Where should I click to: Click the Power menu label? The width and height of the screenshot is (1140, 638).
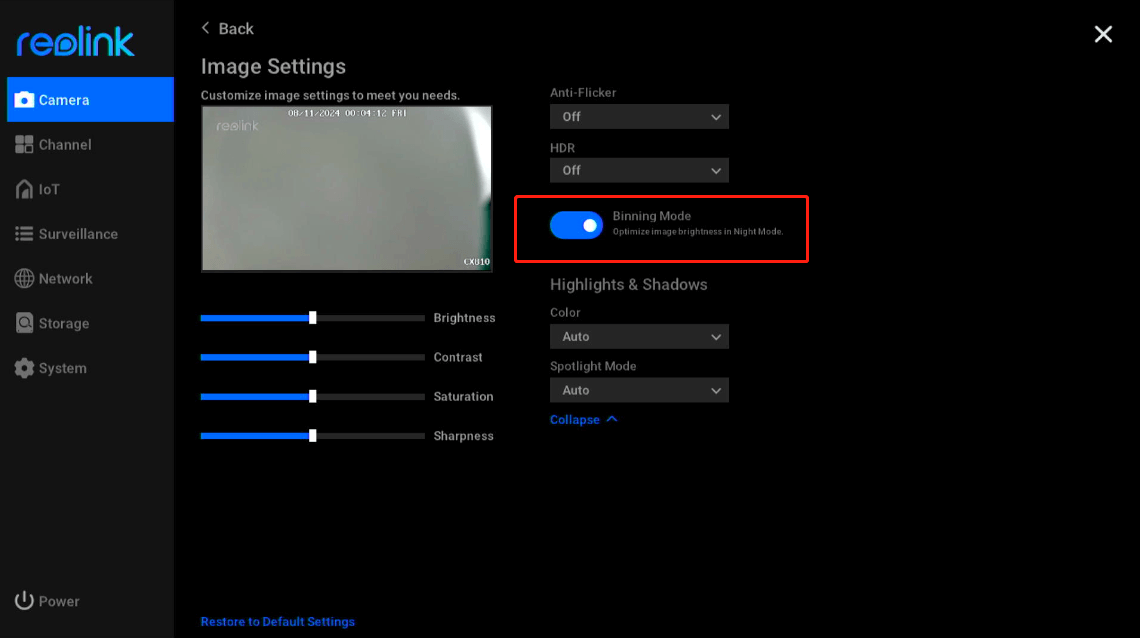click(59, 602)
